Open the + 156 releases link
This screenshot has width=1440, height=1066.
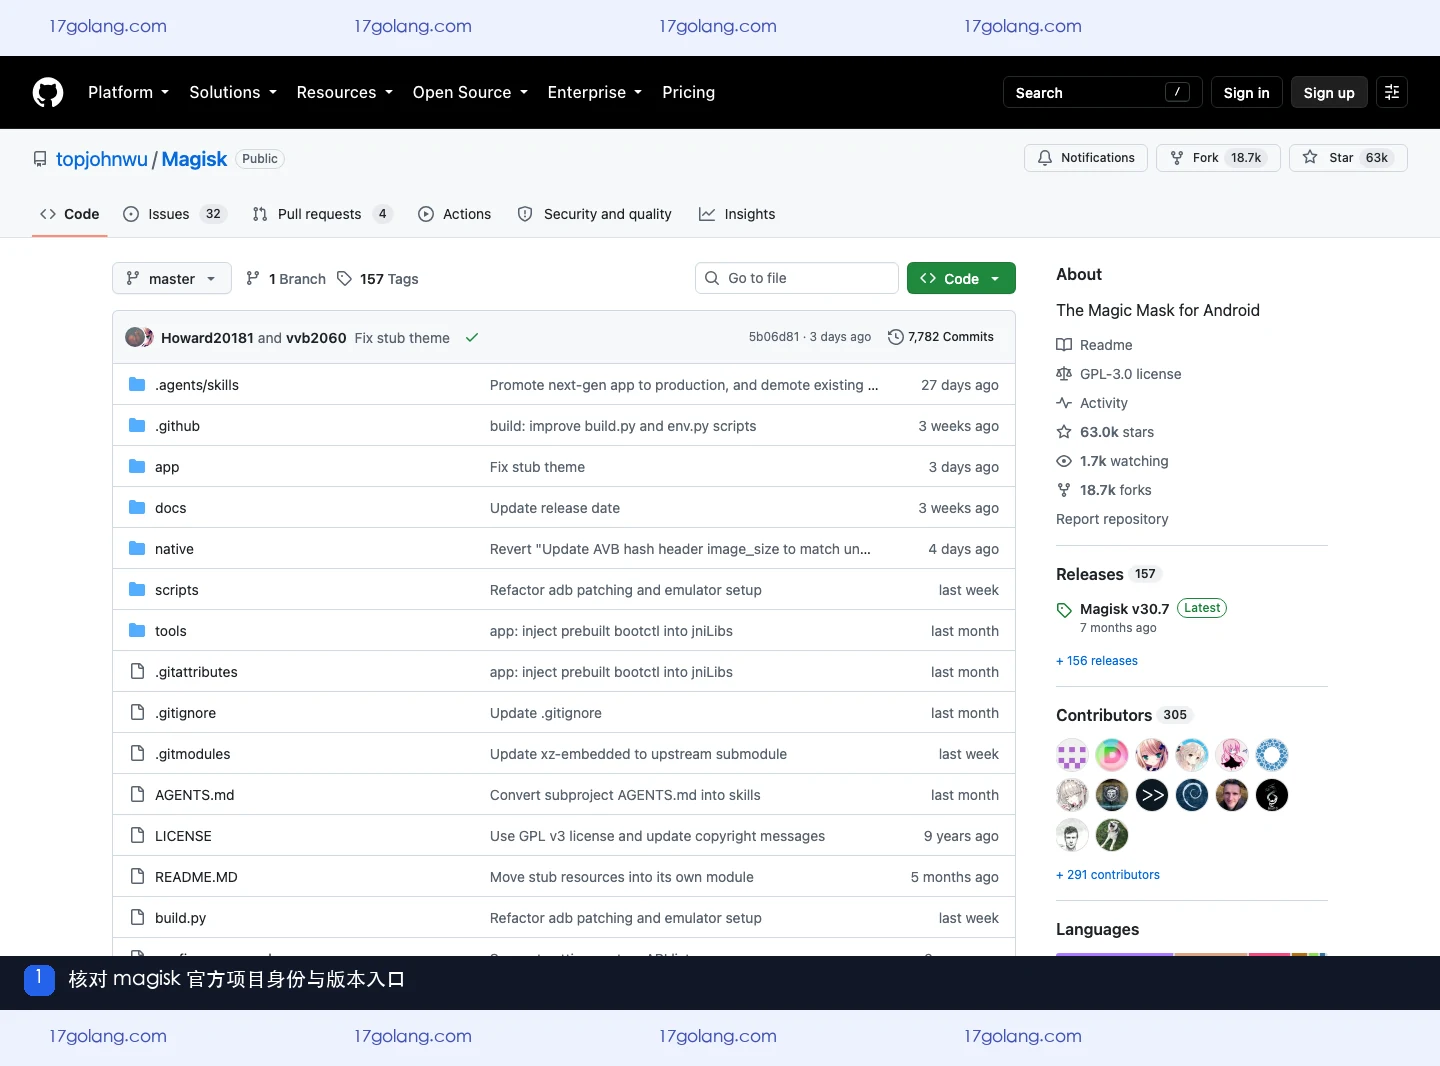point(1097,661)
